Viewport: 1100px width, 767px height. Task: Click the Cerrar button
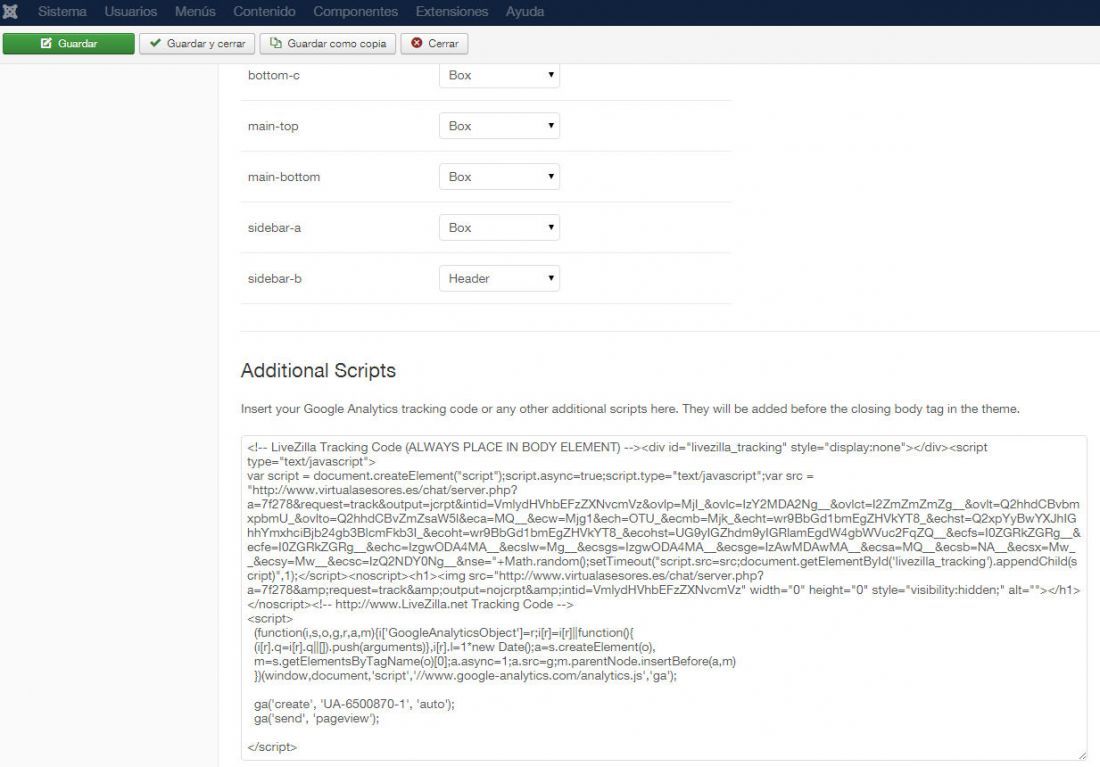click(x=434, y=44)
